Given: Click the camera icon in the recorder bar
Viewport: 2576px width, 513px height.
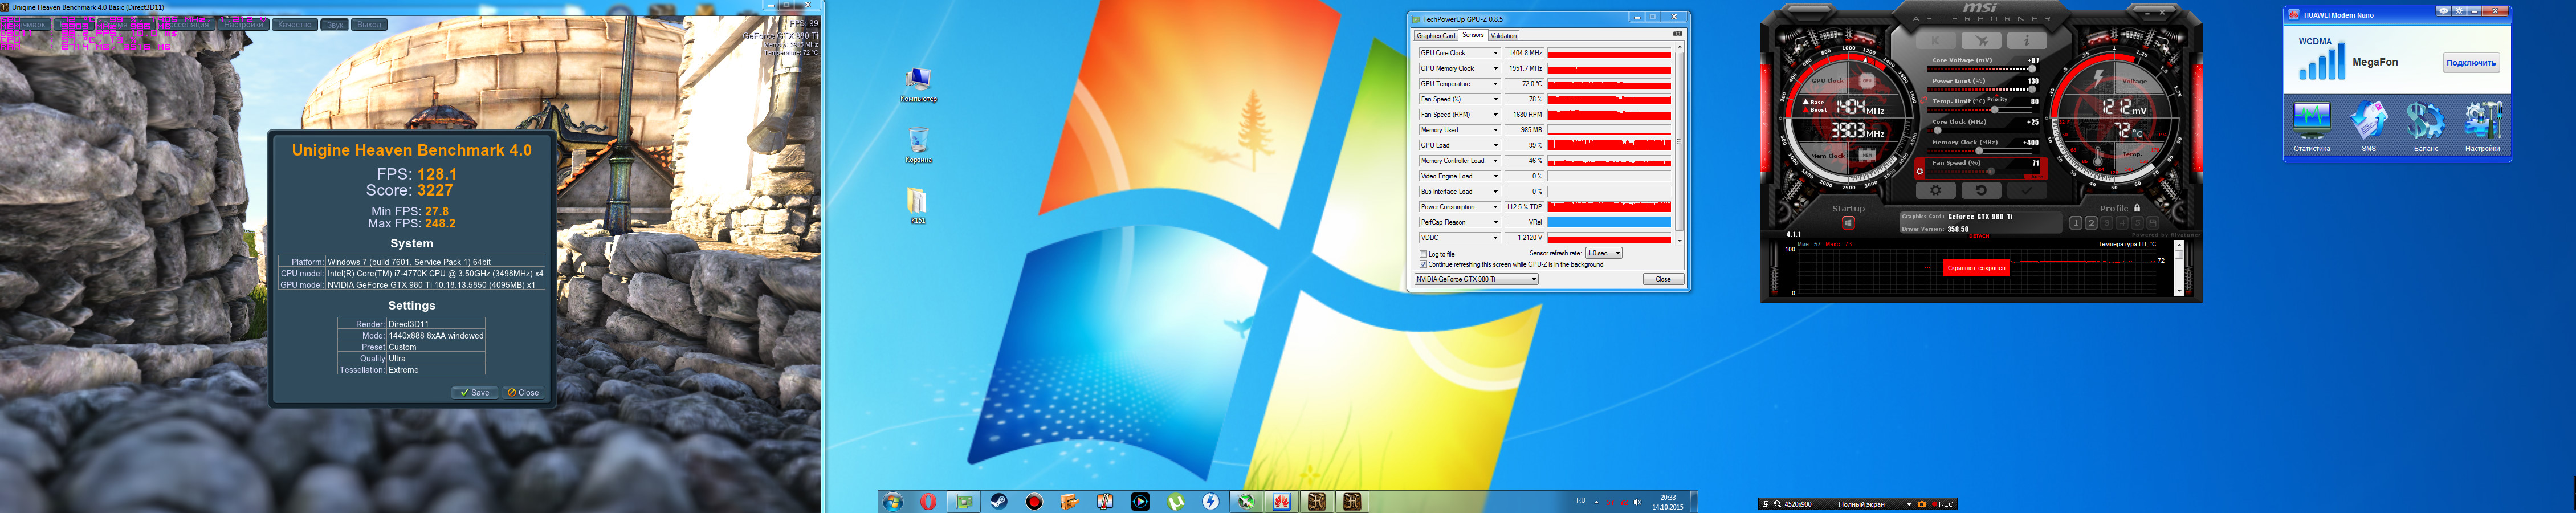Looking at the screenshot, I should pos(1922,504).
